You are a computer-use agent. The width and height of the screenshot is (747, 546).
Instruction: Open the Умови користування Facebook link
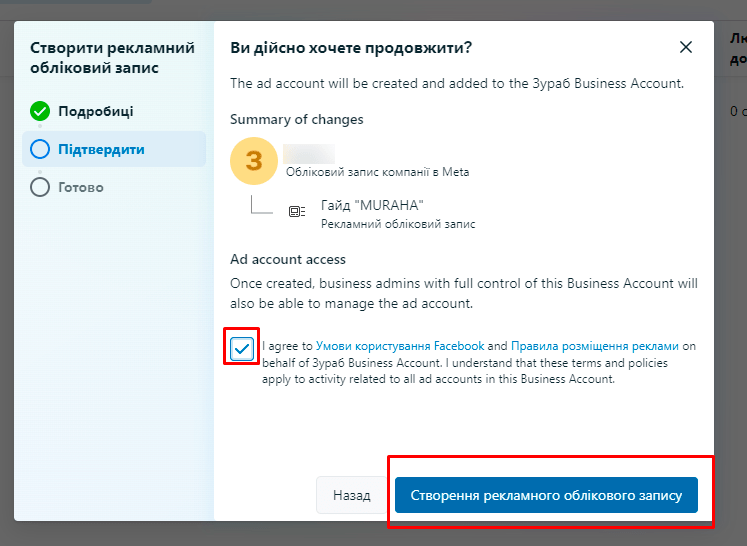[400, 346]
